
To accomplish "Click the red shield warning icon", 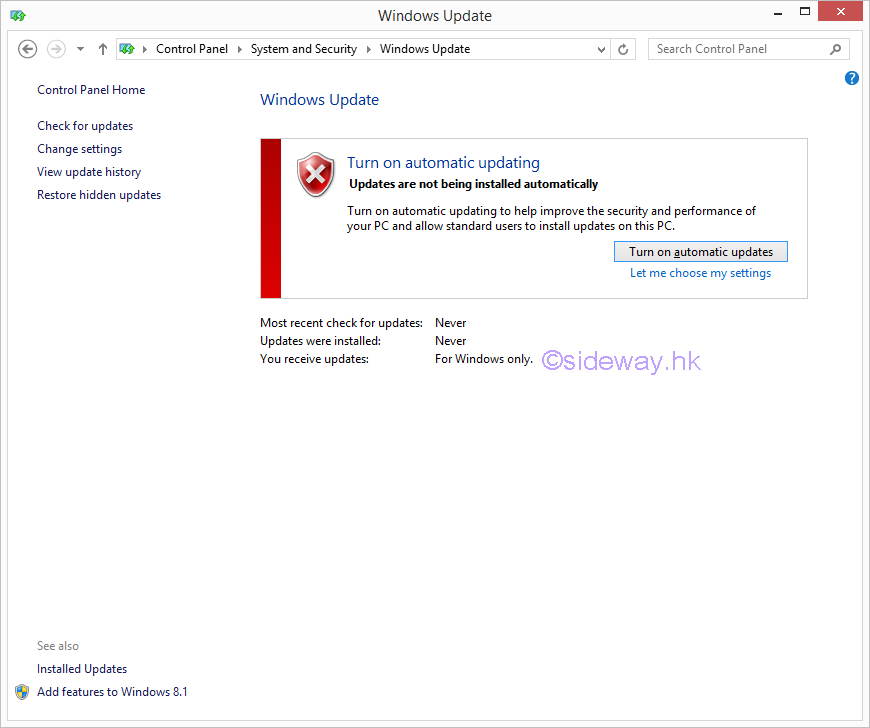I will click(x=316, y=175).
